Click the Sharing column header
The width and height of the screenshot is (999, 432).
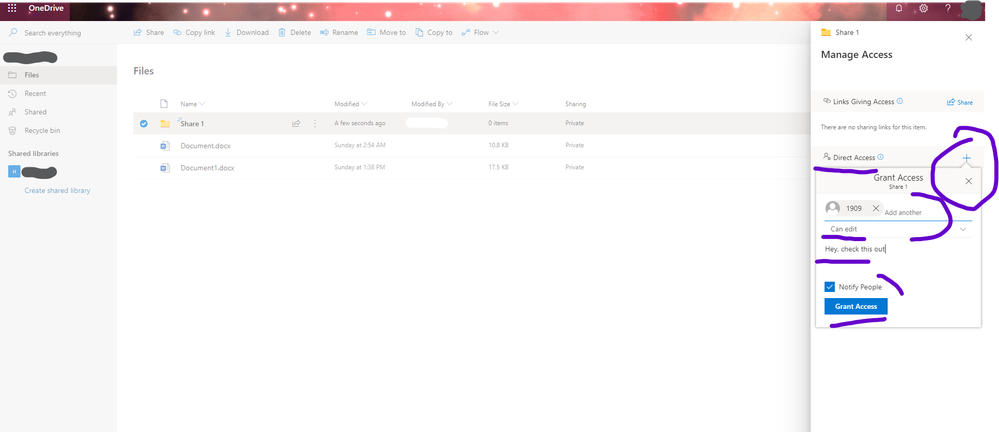click(x=575, y=104)
